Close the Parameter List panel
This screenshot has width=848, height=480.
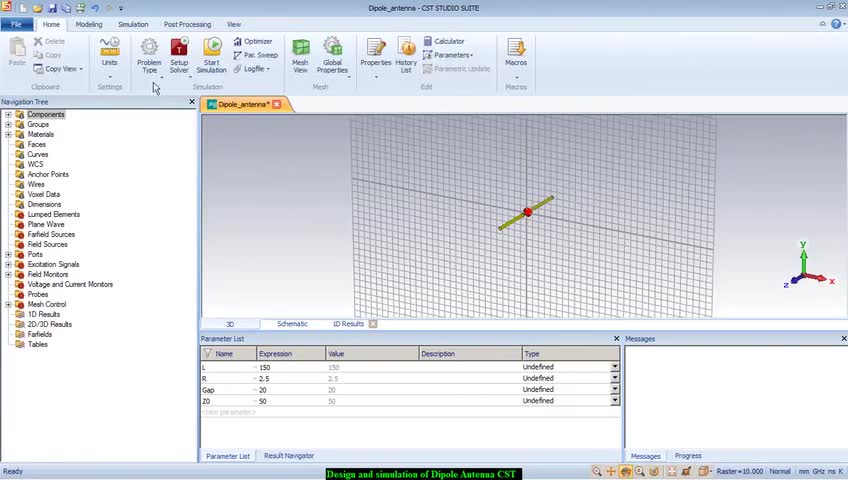pyautogui.click(x=617, y=338)
